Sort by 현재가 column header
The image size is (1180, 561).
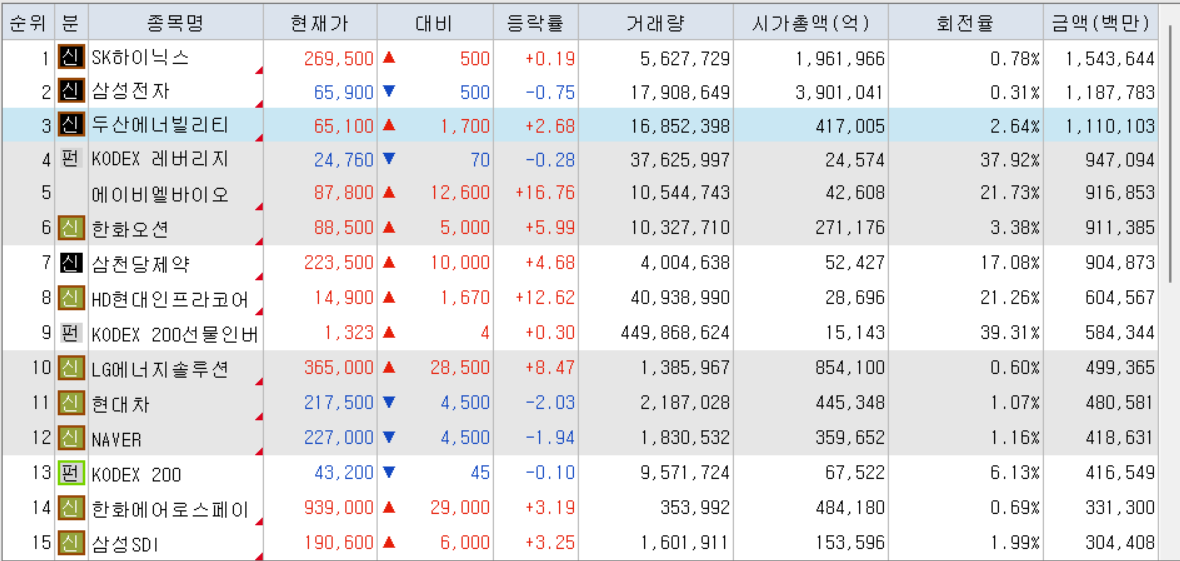coord(320,23)
